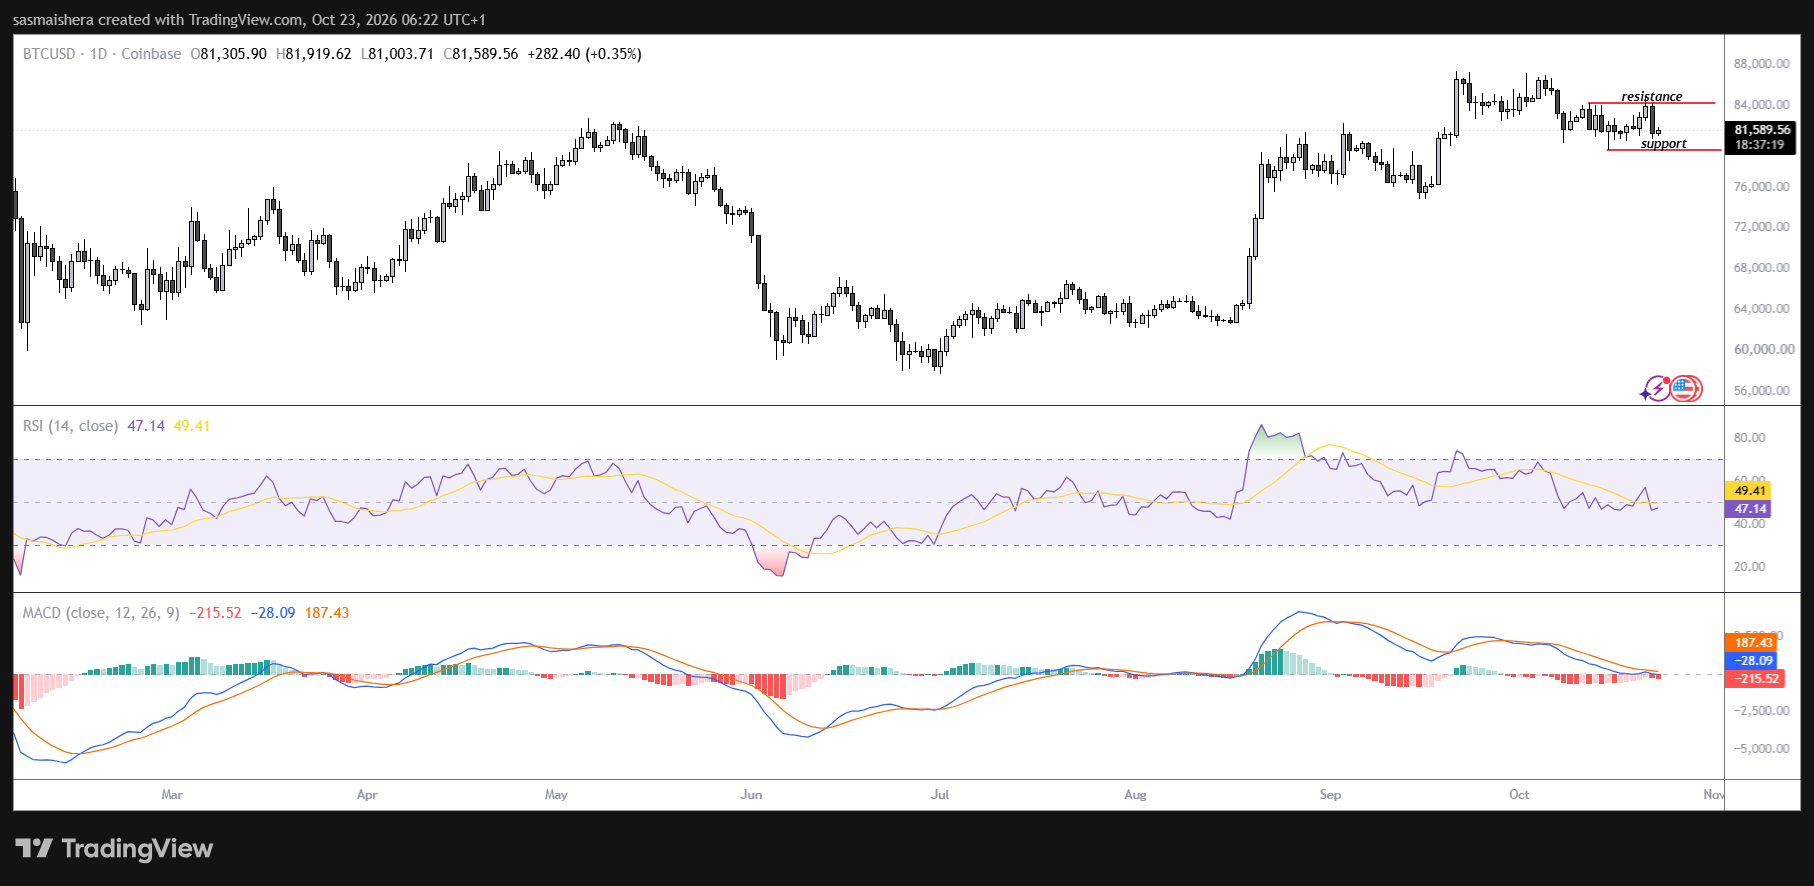The width and height of the screenshot is (1814, 886).
Task: Click the red −215.52 MACD axis tag
Action: coord(1753,679)
